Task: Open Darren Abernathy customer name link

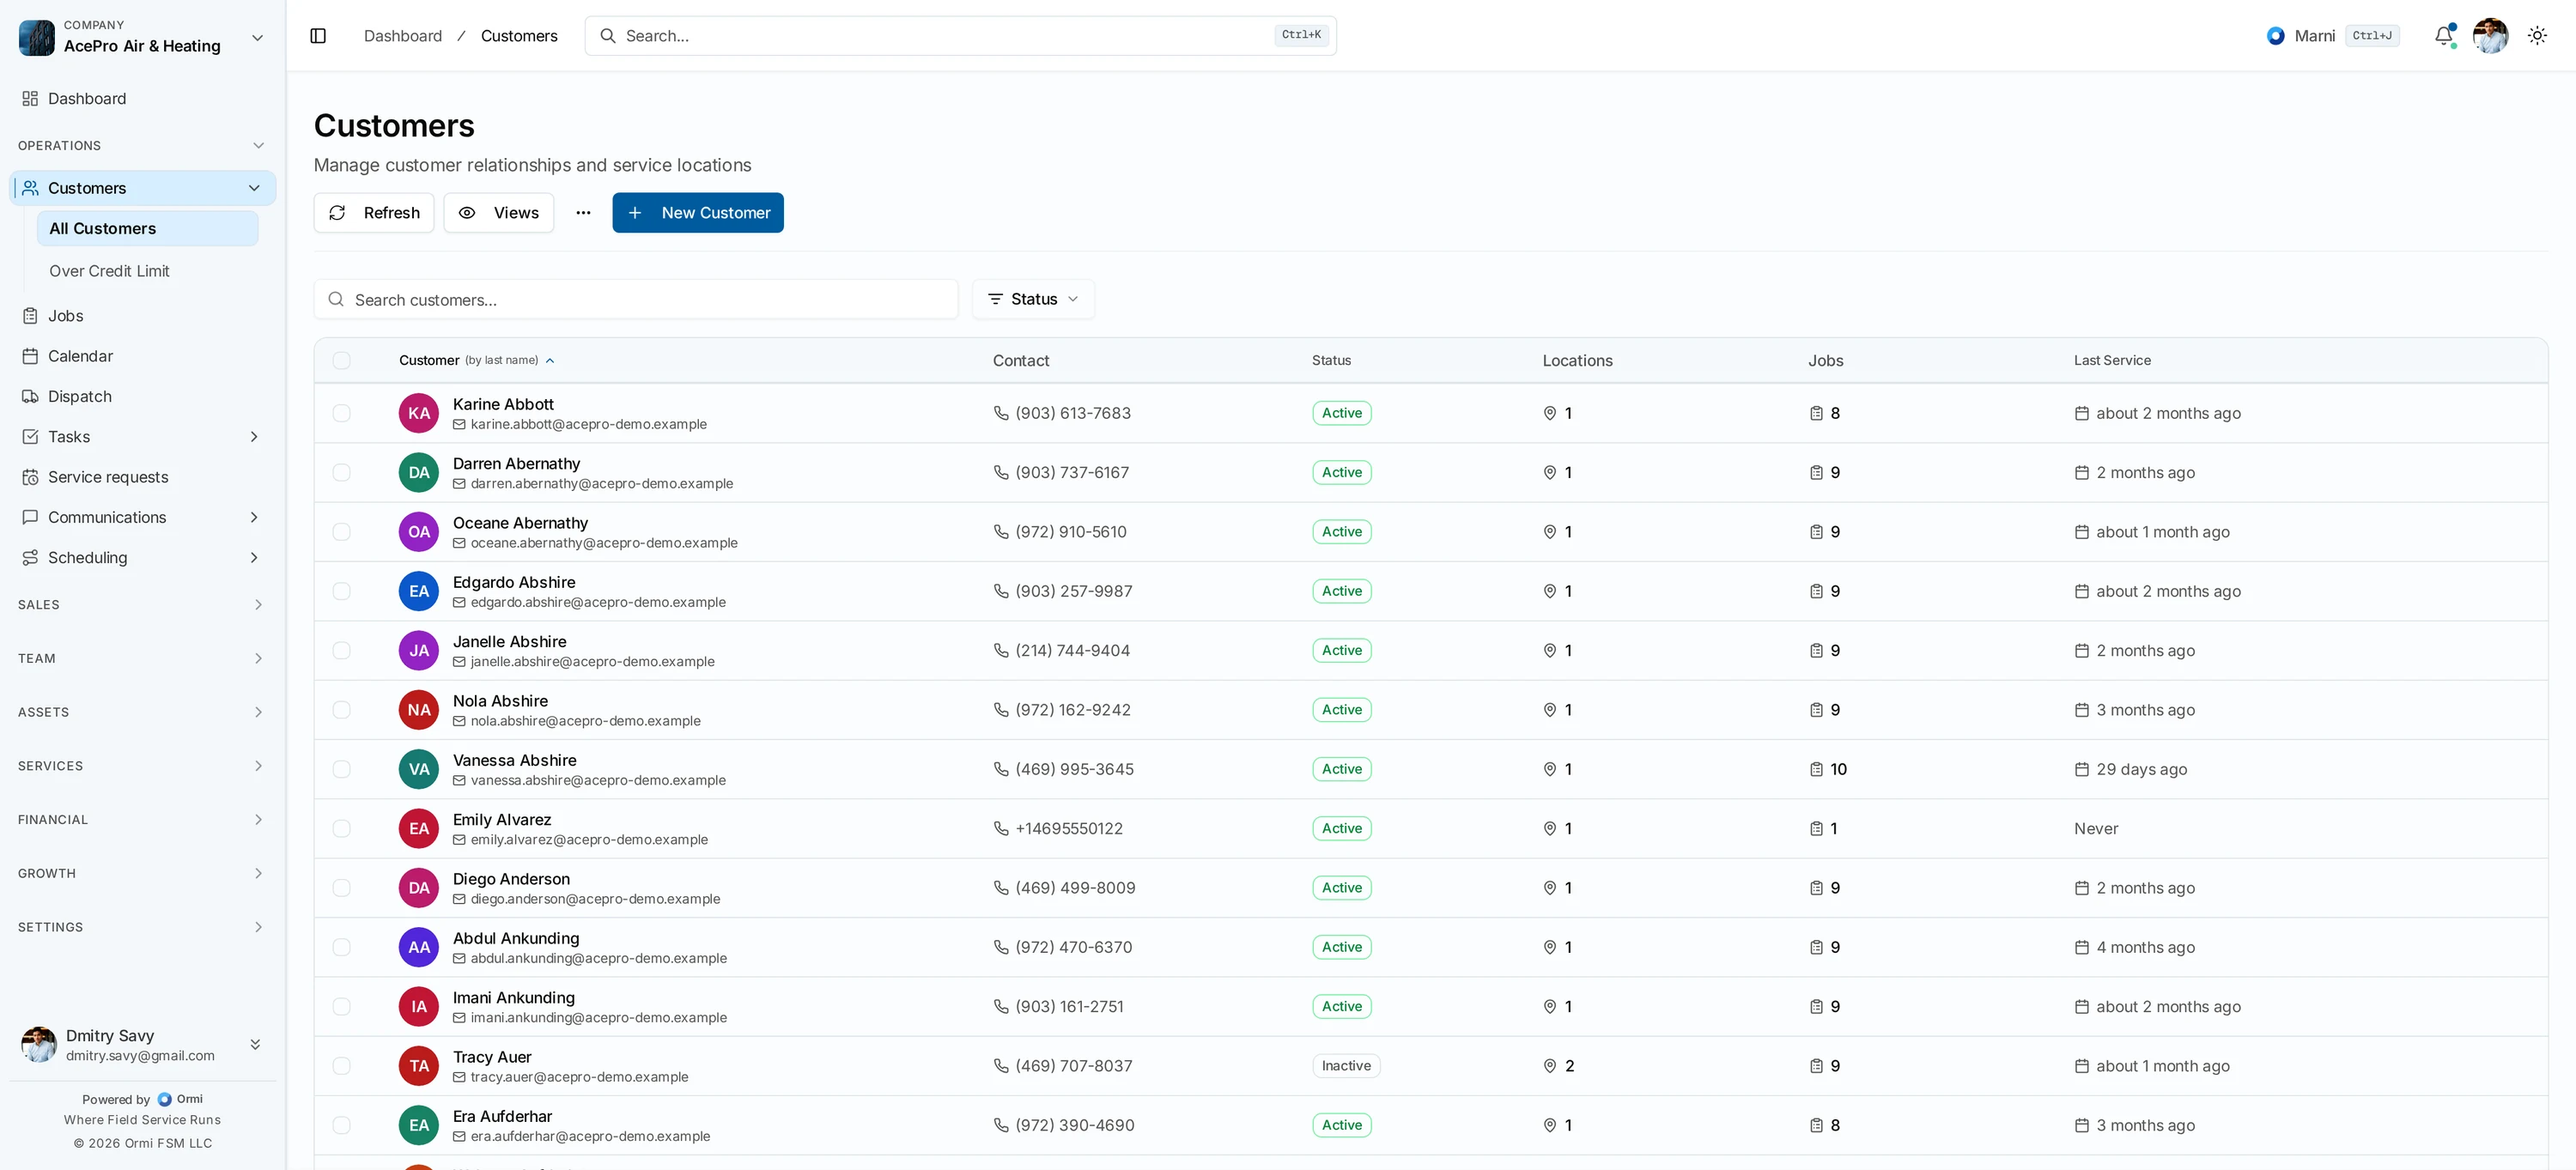Action: point(516,463)
